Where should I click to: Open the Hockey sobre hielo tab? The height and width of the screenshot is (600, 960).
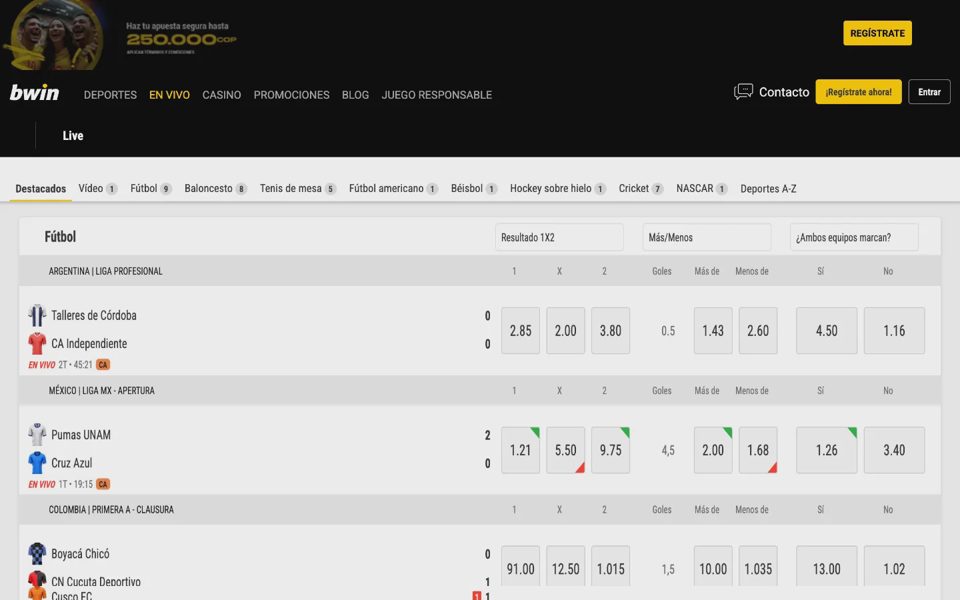[x=558, y=189]
